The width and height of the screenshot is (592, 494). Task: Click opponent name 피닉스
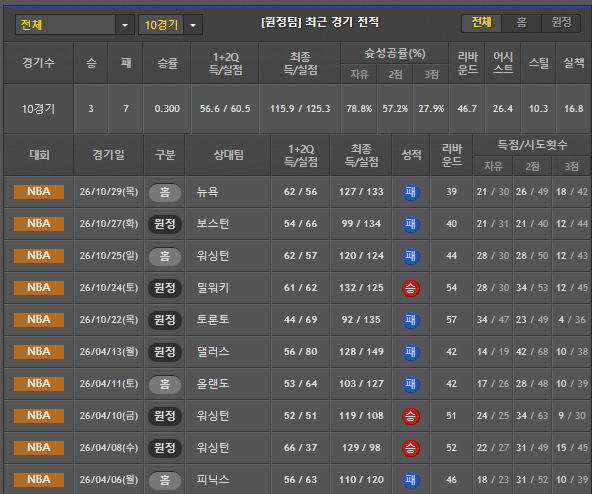tap(213, 480)
